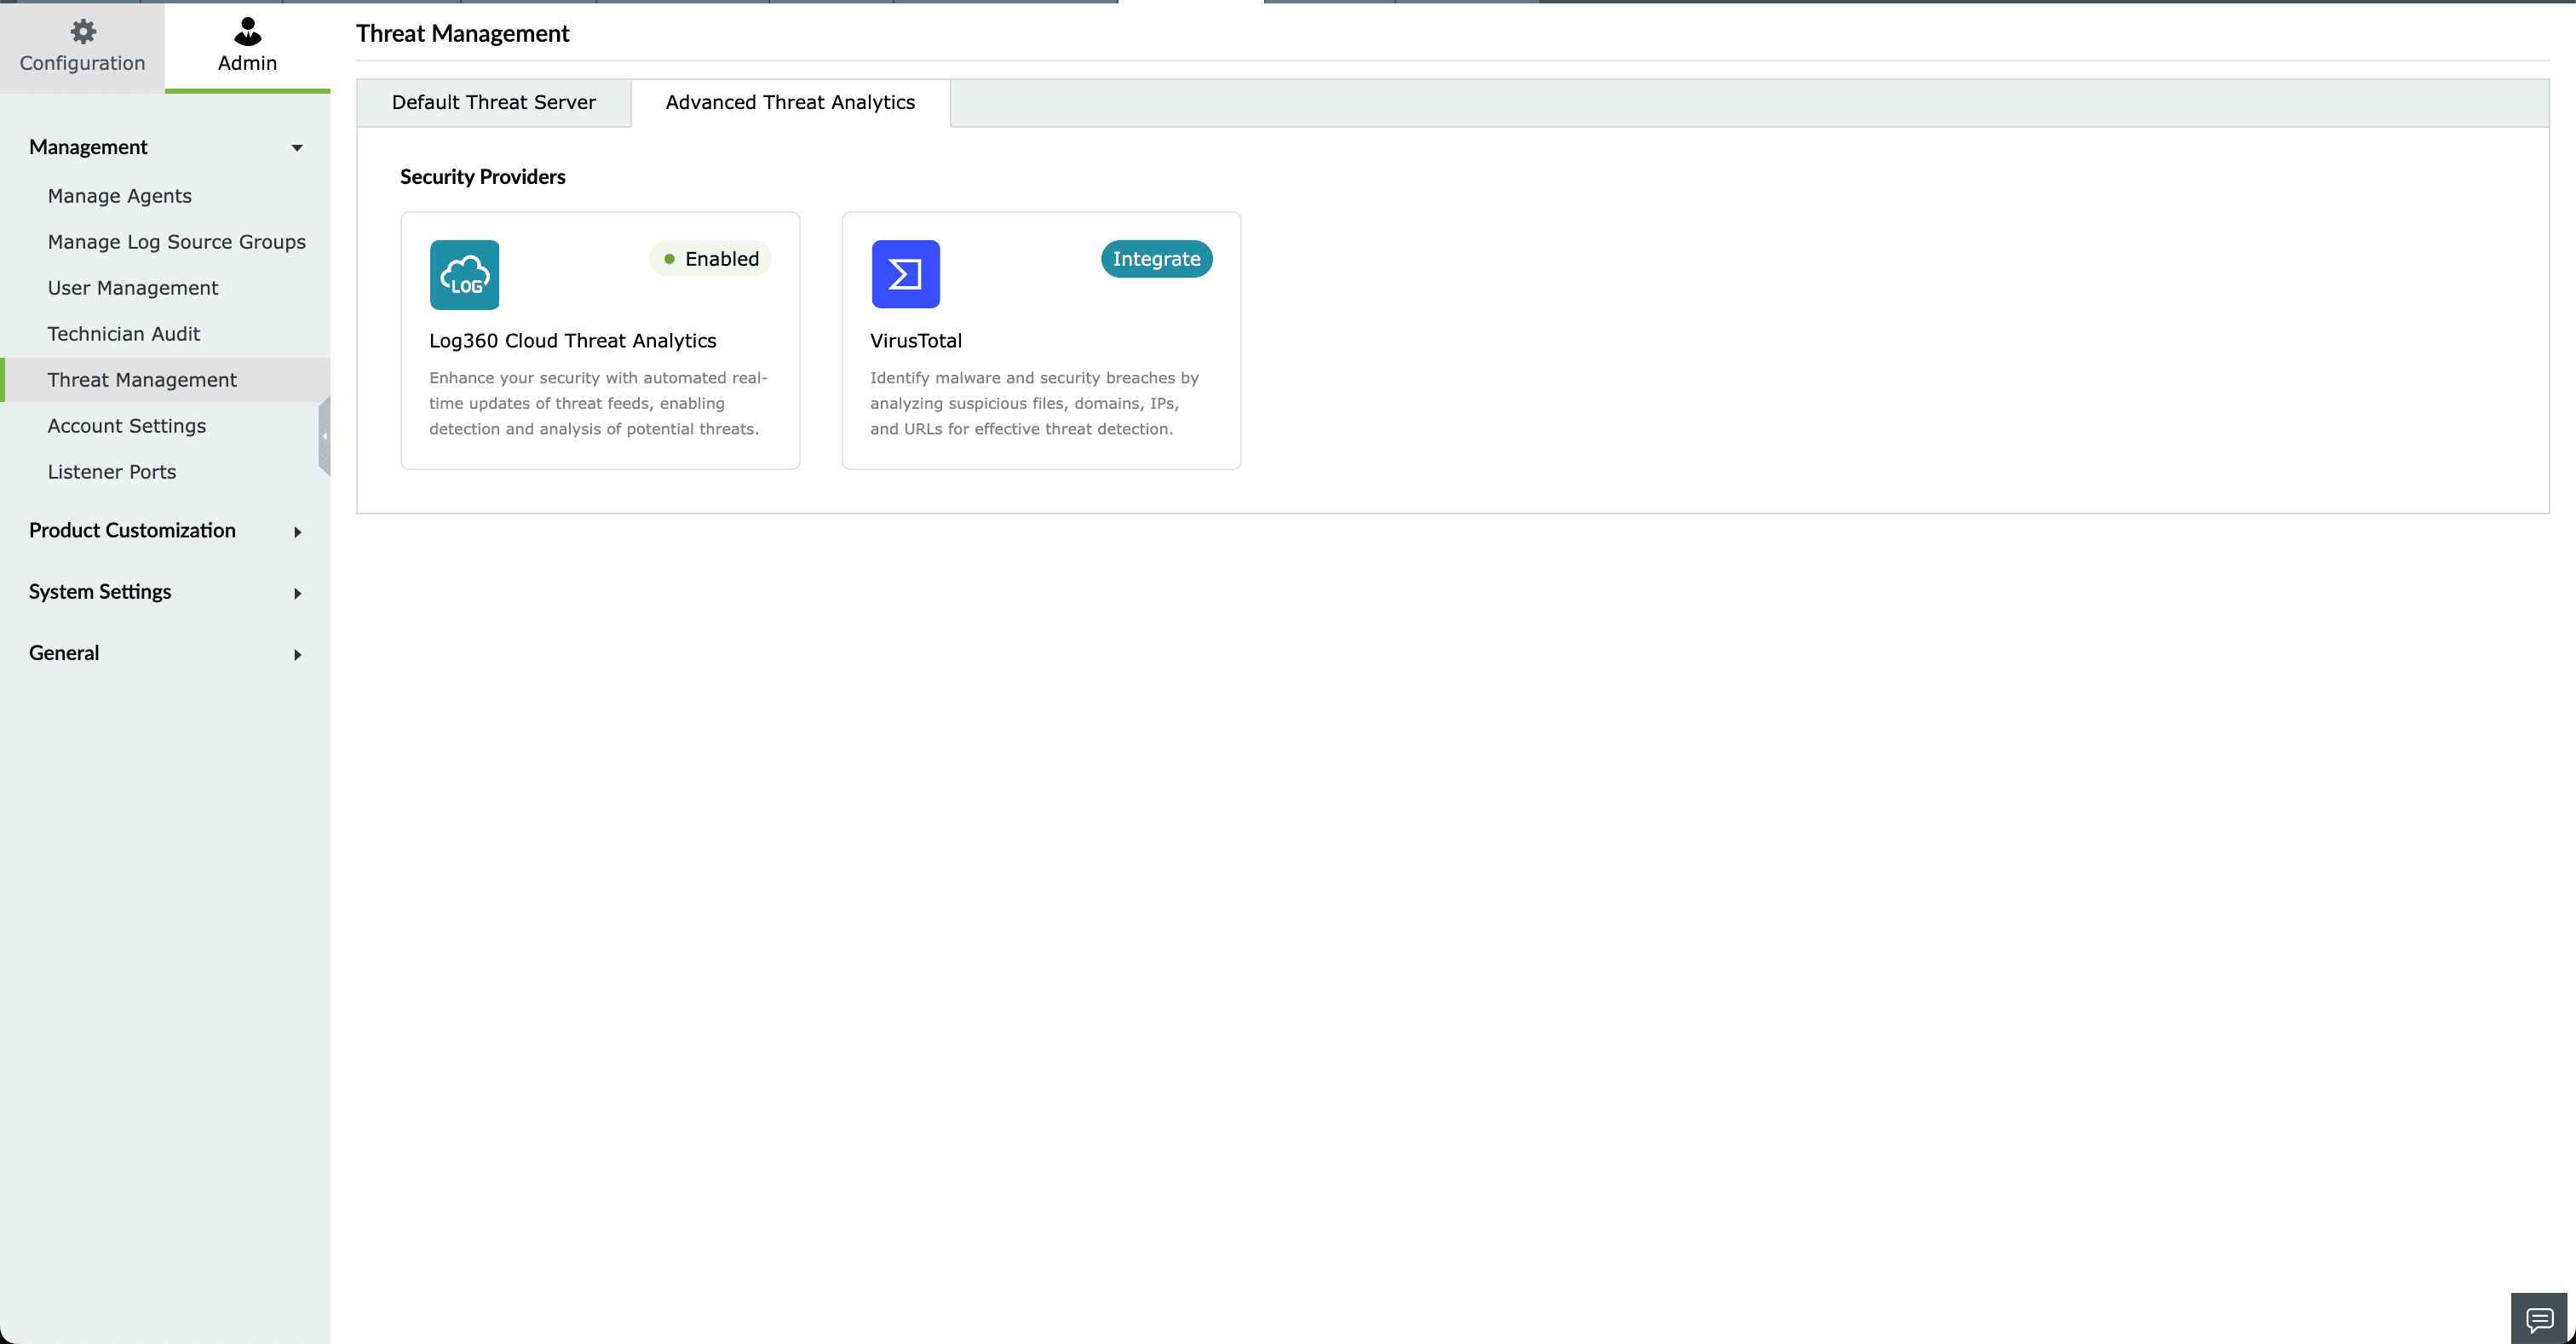Image resolution: width=2576 pixels, height=1344 pixels.
Task: Toggle the Enabled status on Log360 Cloud Threat Analytics
Action: 710,258
